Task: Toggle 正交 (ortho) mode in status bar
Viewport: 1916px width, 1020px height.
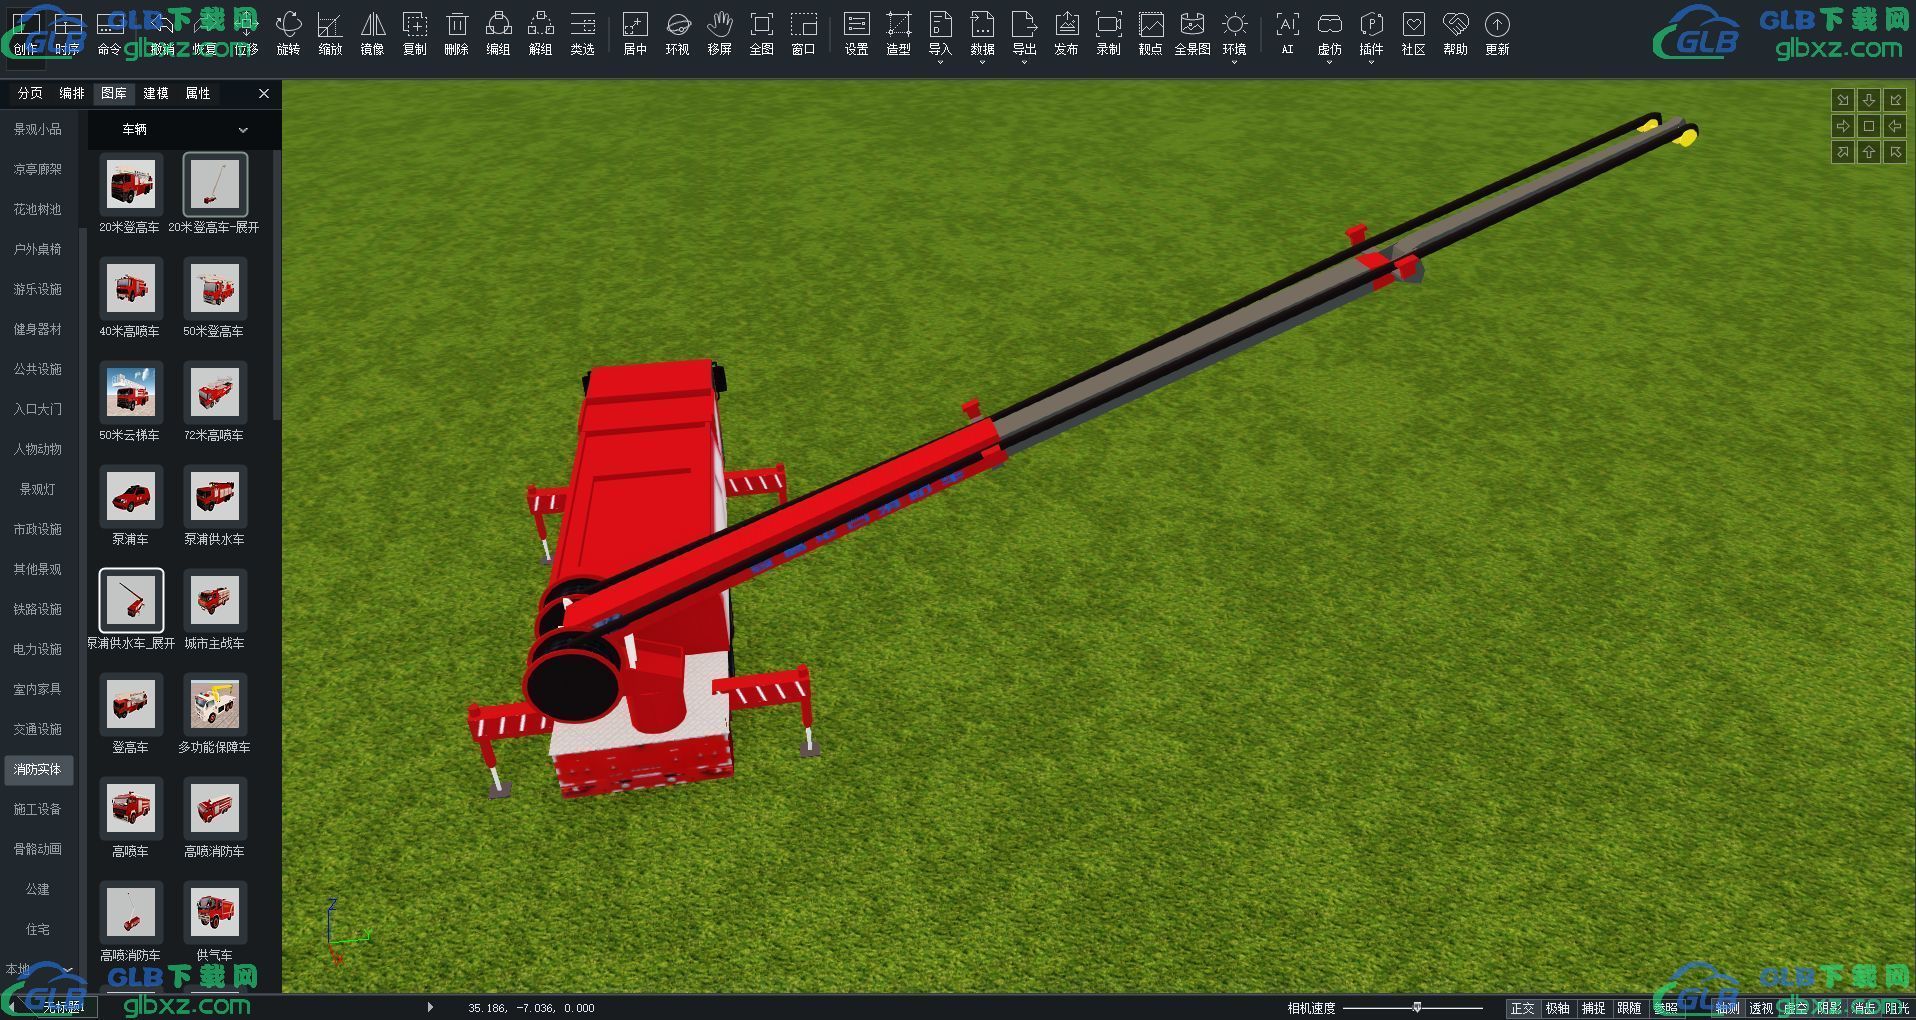Action: (x=1522, y=1008)
